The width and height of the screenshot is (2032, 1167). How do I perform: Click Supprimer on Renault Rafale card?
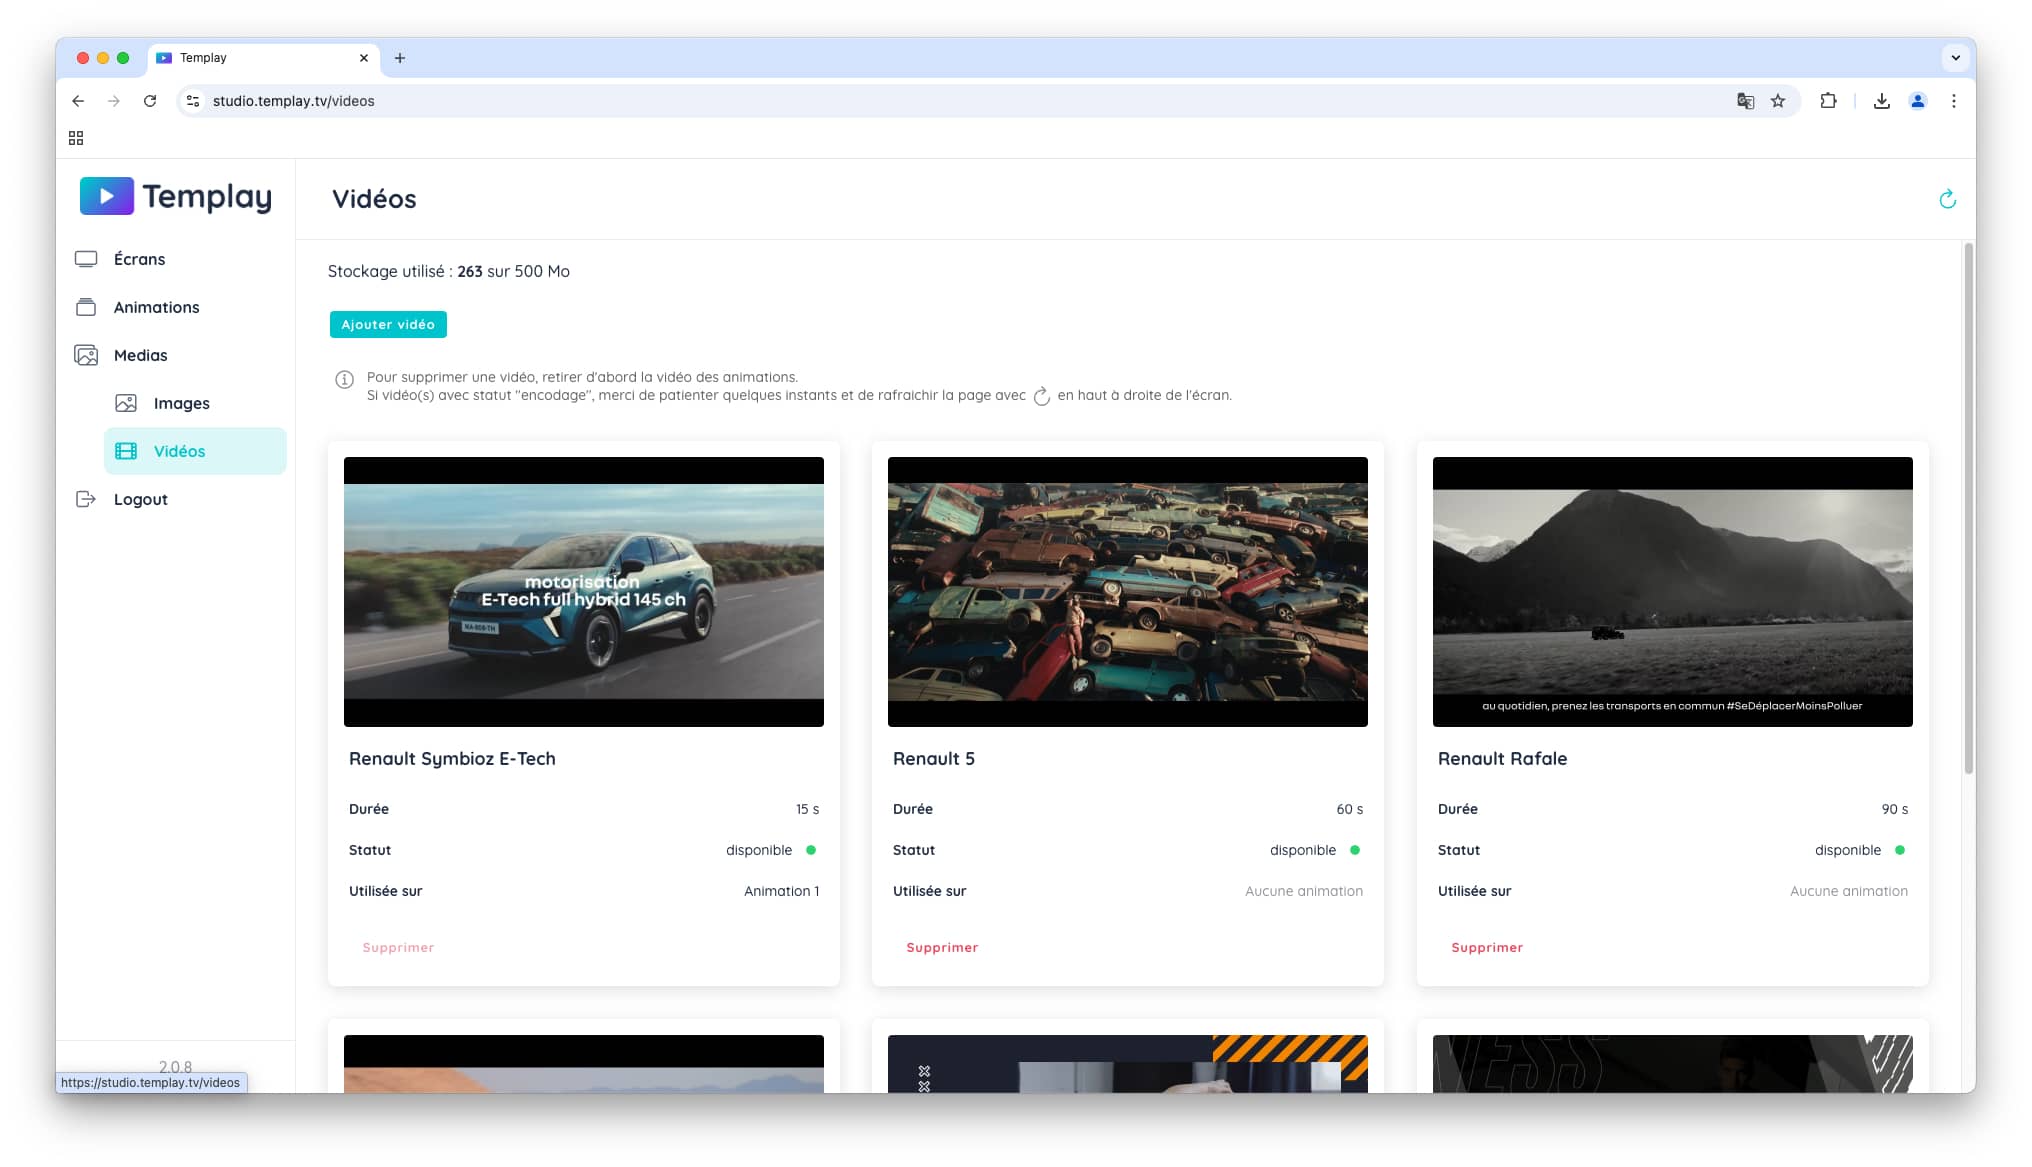pos(1487,947)
